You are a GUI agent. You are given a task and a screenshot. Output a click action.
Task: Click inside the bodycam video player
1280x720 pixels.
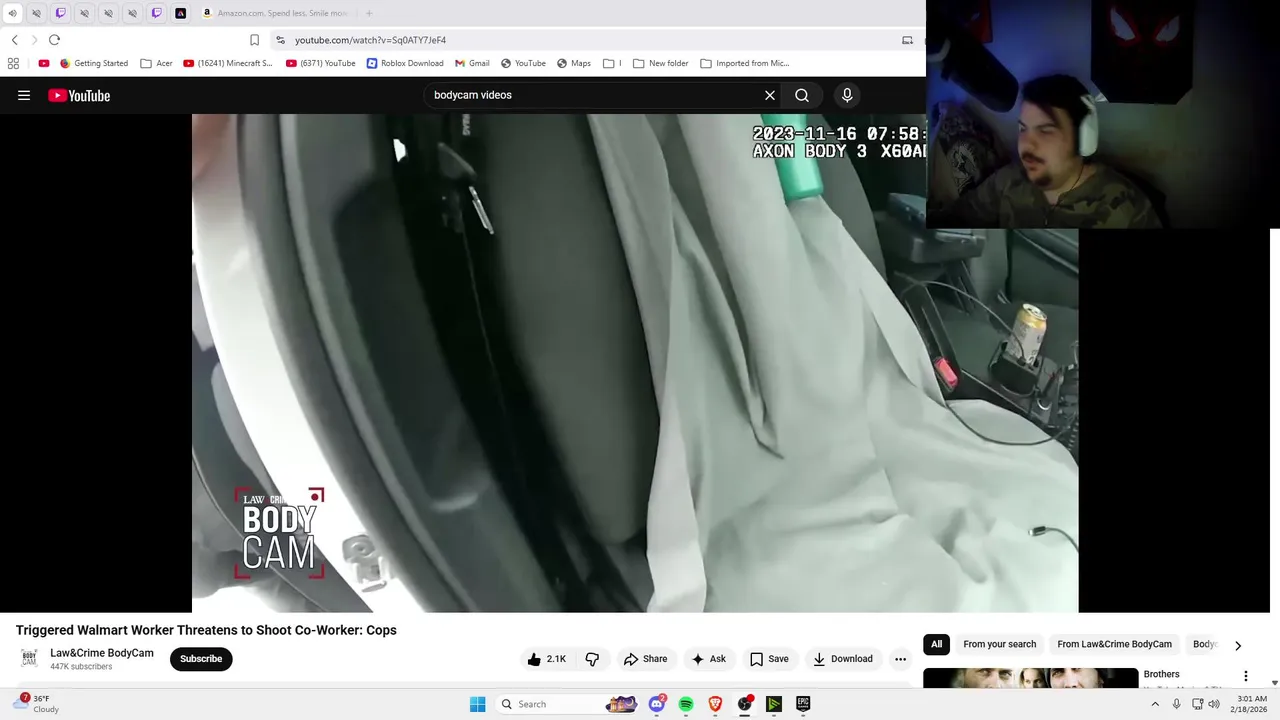(x=635, y=363)
